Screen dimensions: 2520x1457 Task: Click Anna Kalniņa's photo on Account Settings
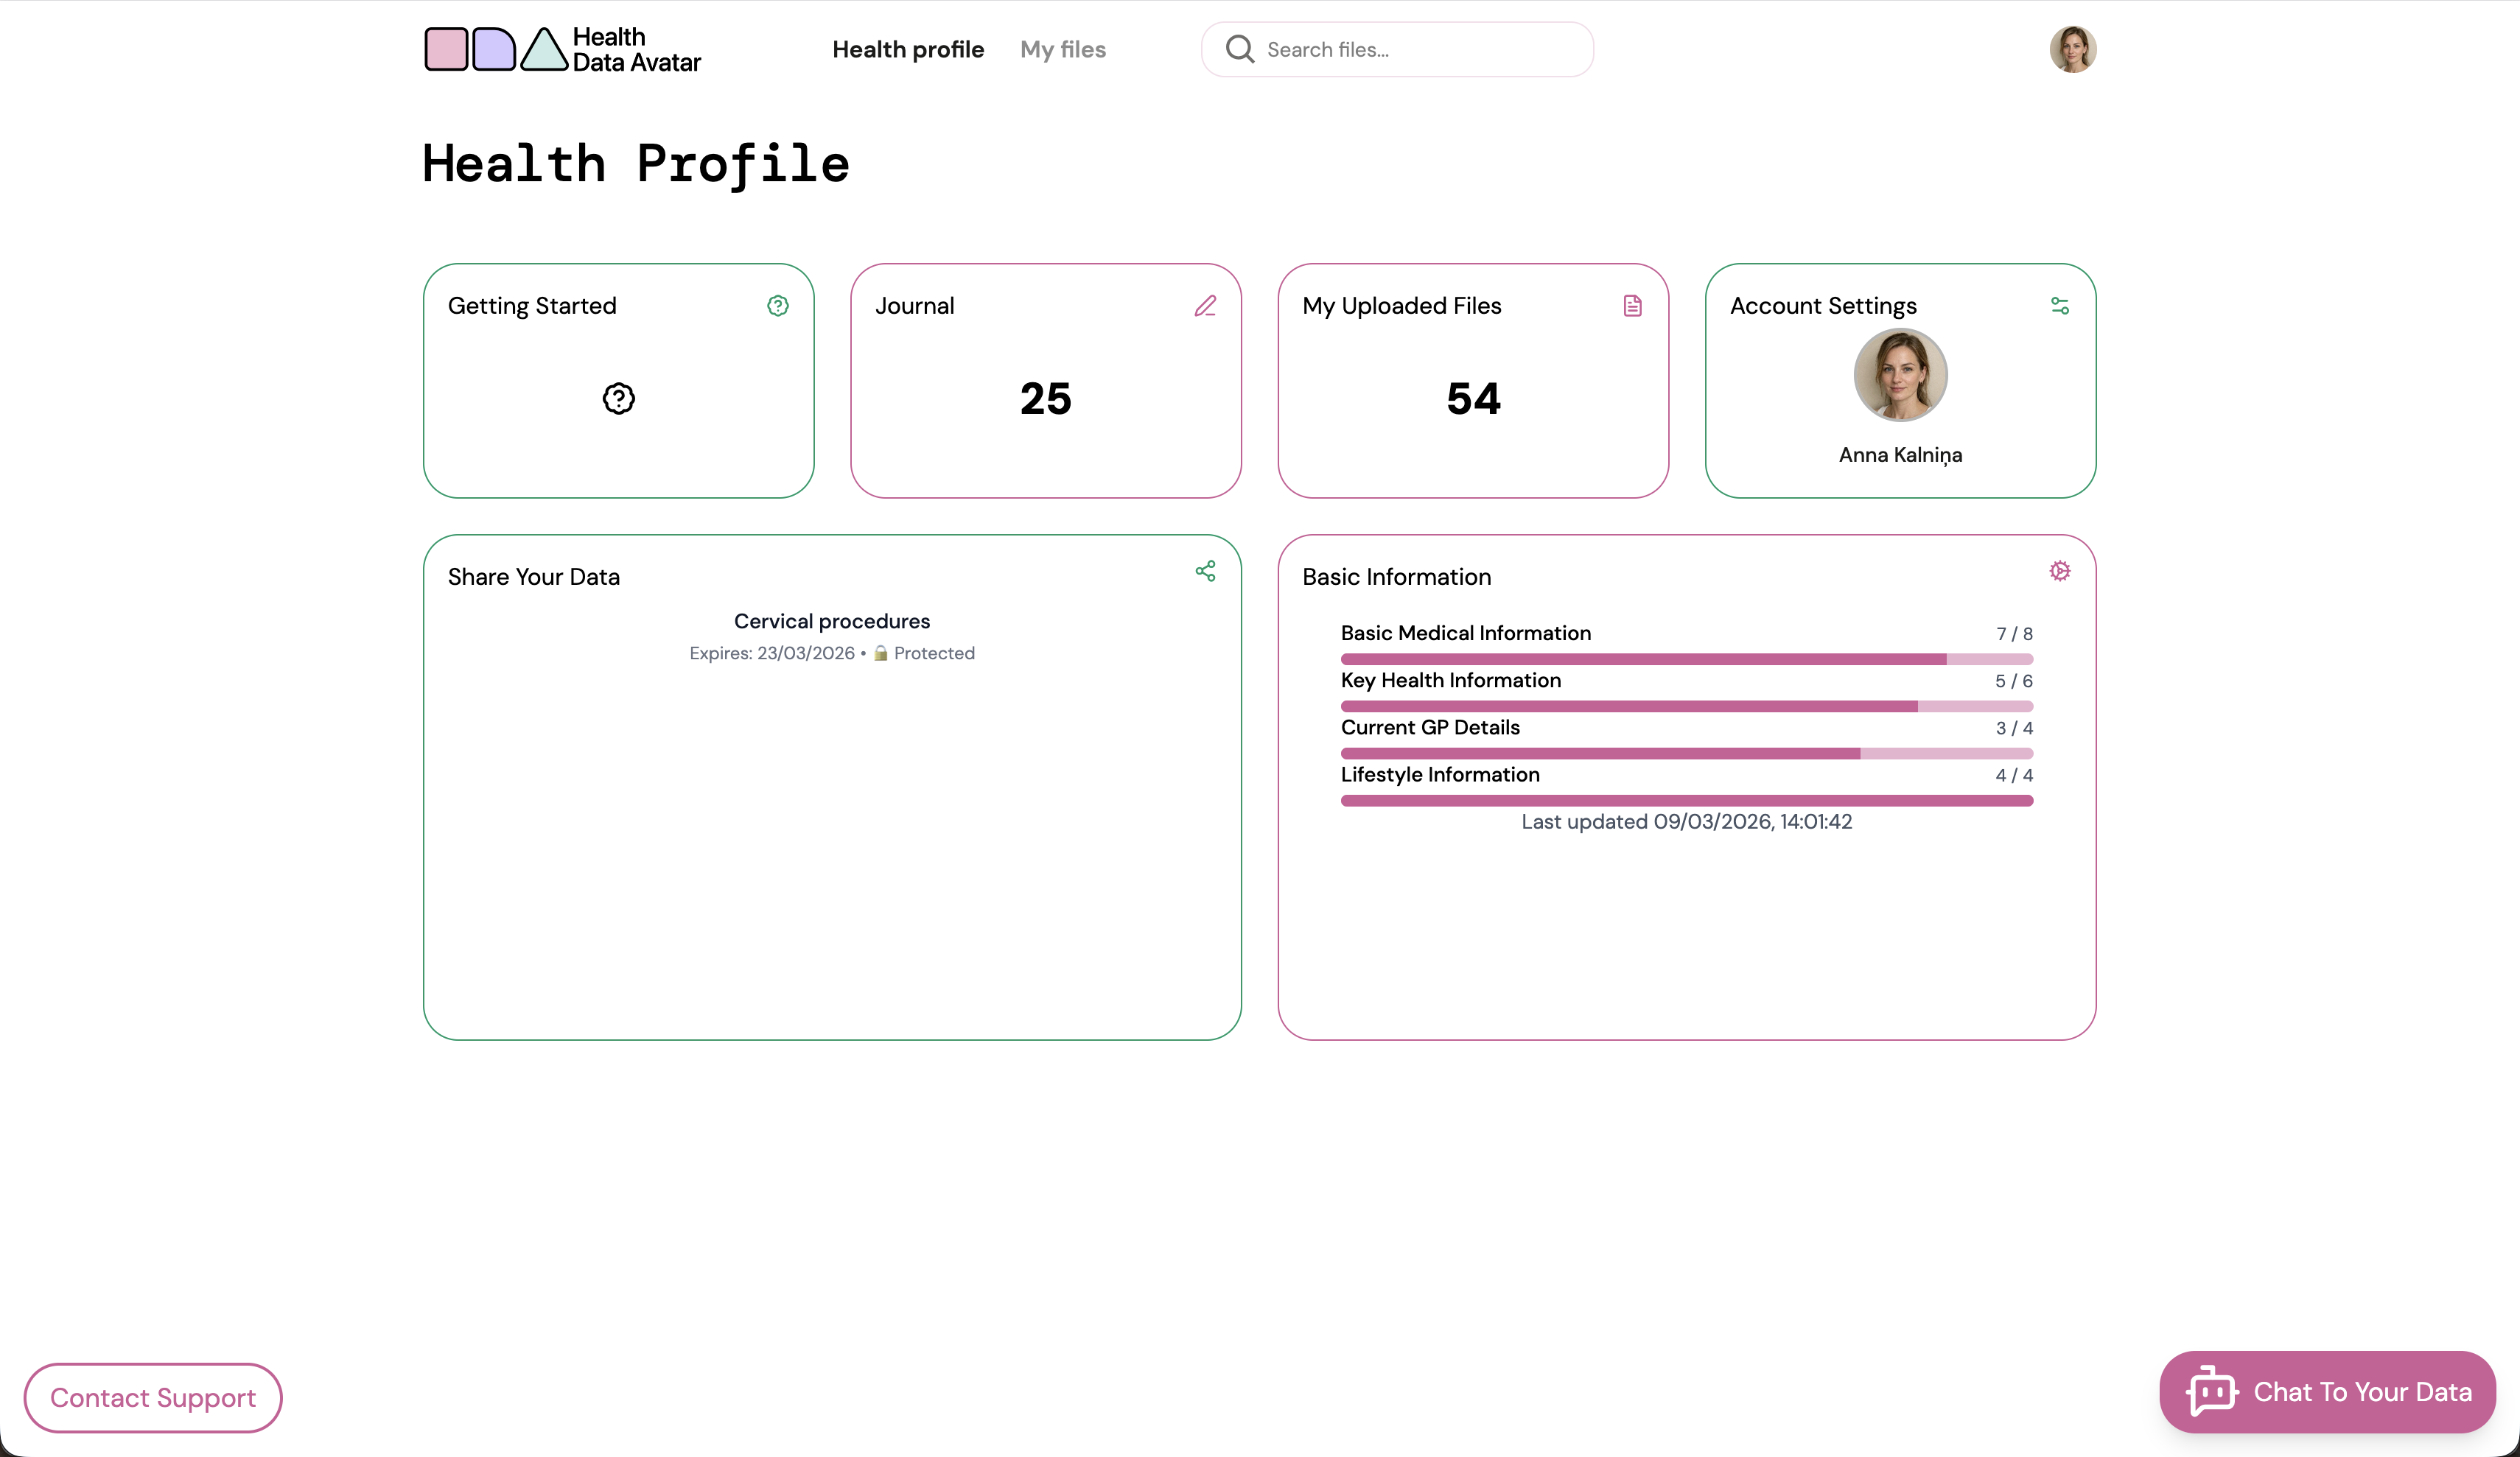point(1900,375)
